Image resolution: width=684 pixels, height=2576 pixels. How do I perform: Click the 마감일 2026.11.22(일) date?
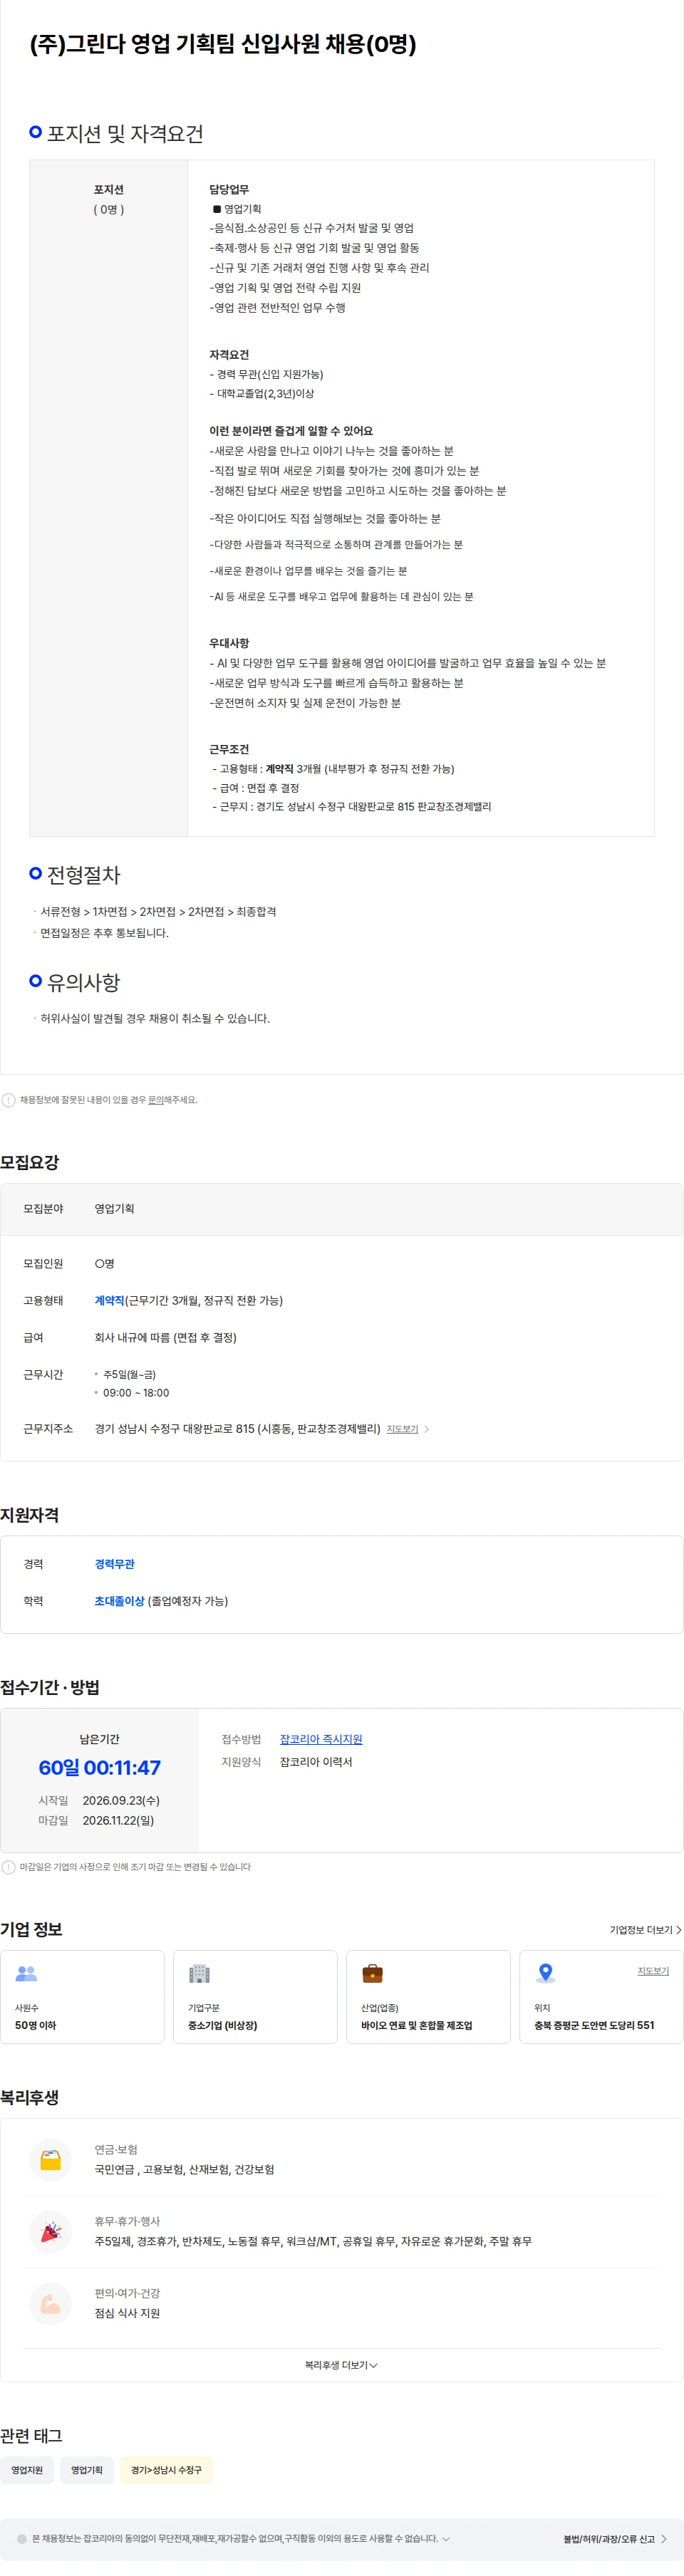118,1820
